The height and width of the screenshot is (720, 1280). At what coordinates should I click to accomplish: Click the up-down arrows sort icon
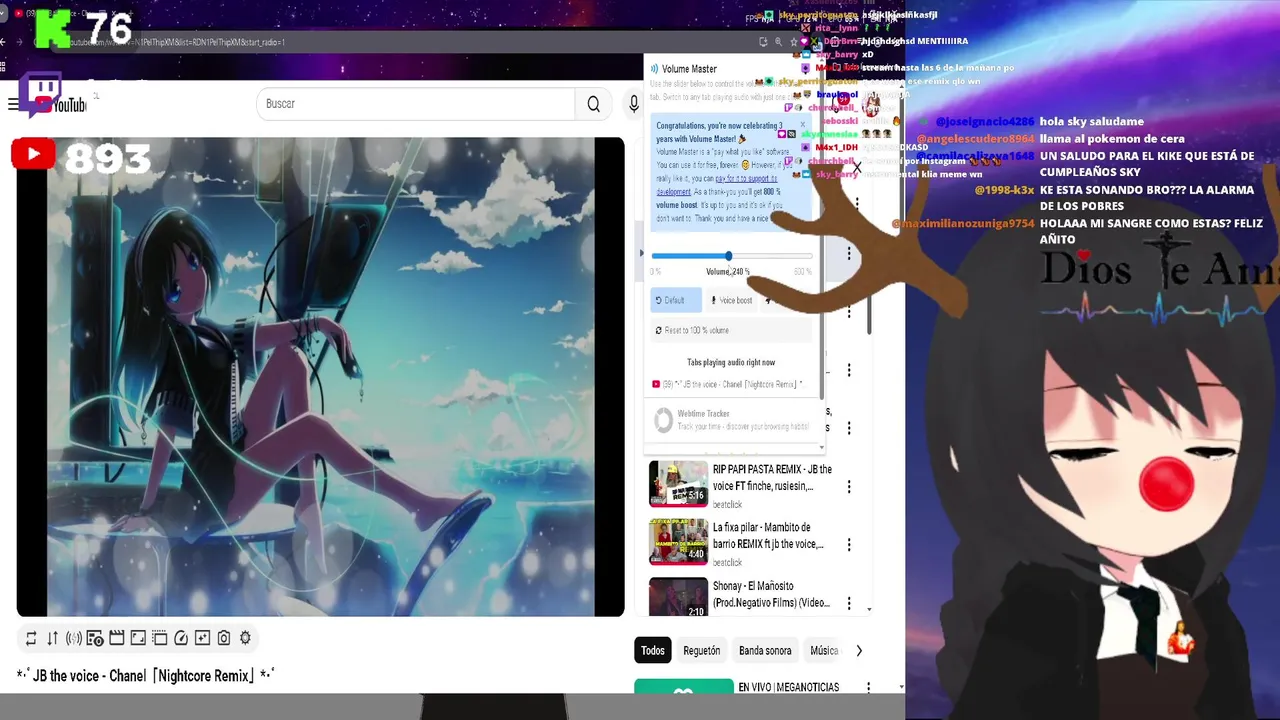coord(52,638)
